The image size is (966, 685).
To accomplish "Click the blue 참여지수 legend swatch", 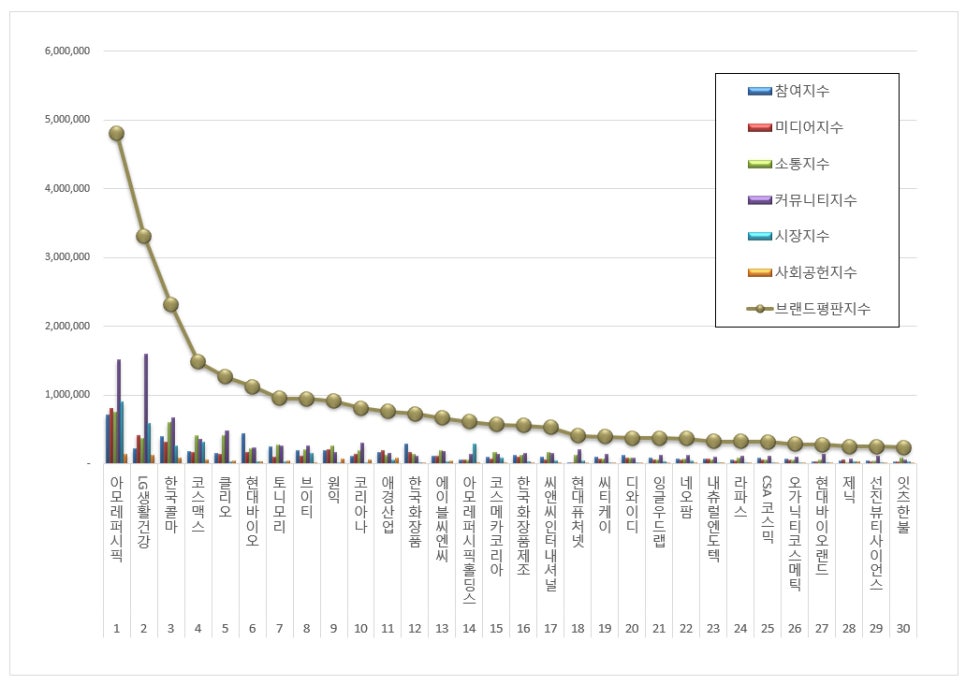I will pos(760,91).
